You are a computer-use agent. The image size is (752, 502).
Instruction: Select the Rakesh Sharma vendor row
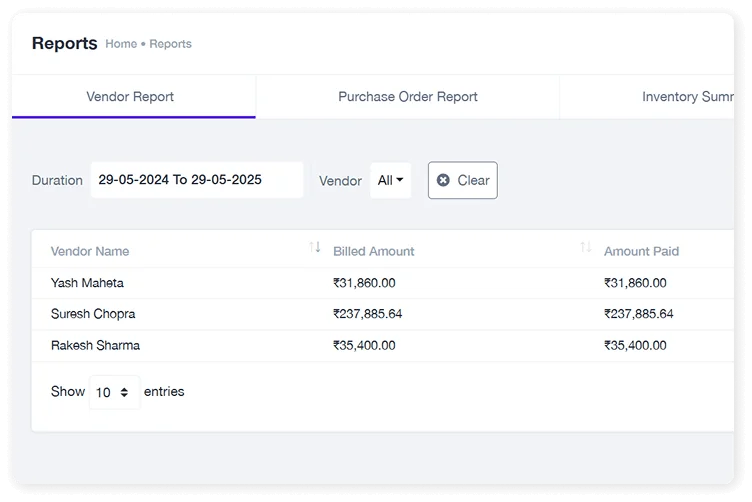pos(383,346)
